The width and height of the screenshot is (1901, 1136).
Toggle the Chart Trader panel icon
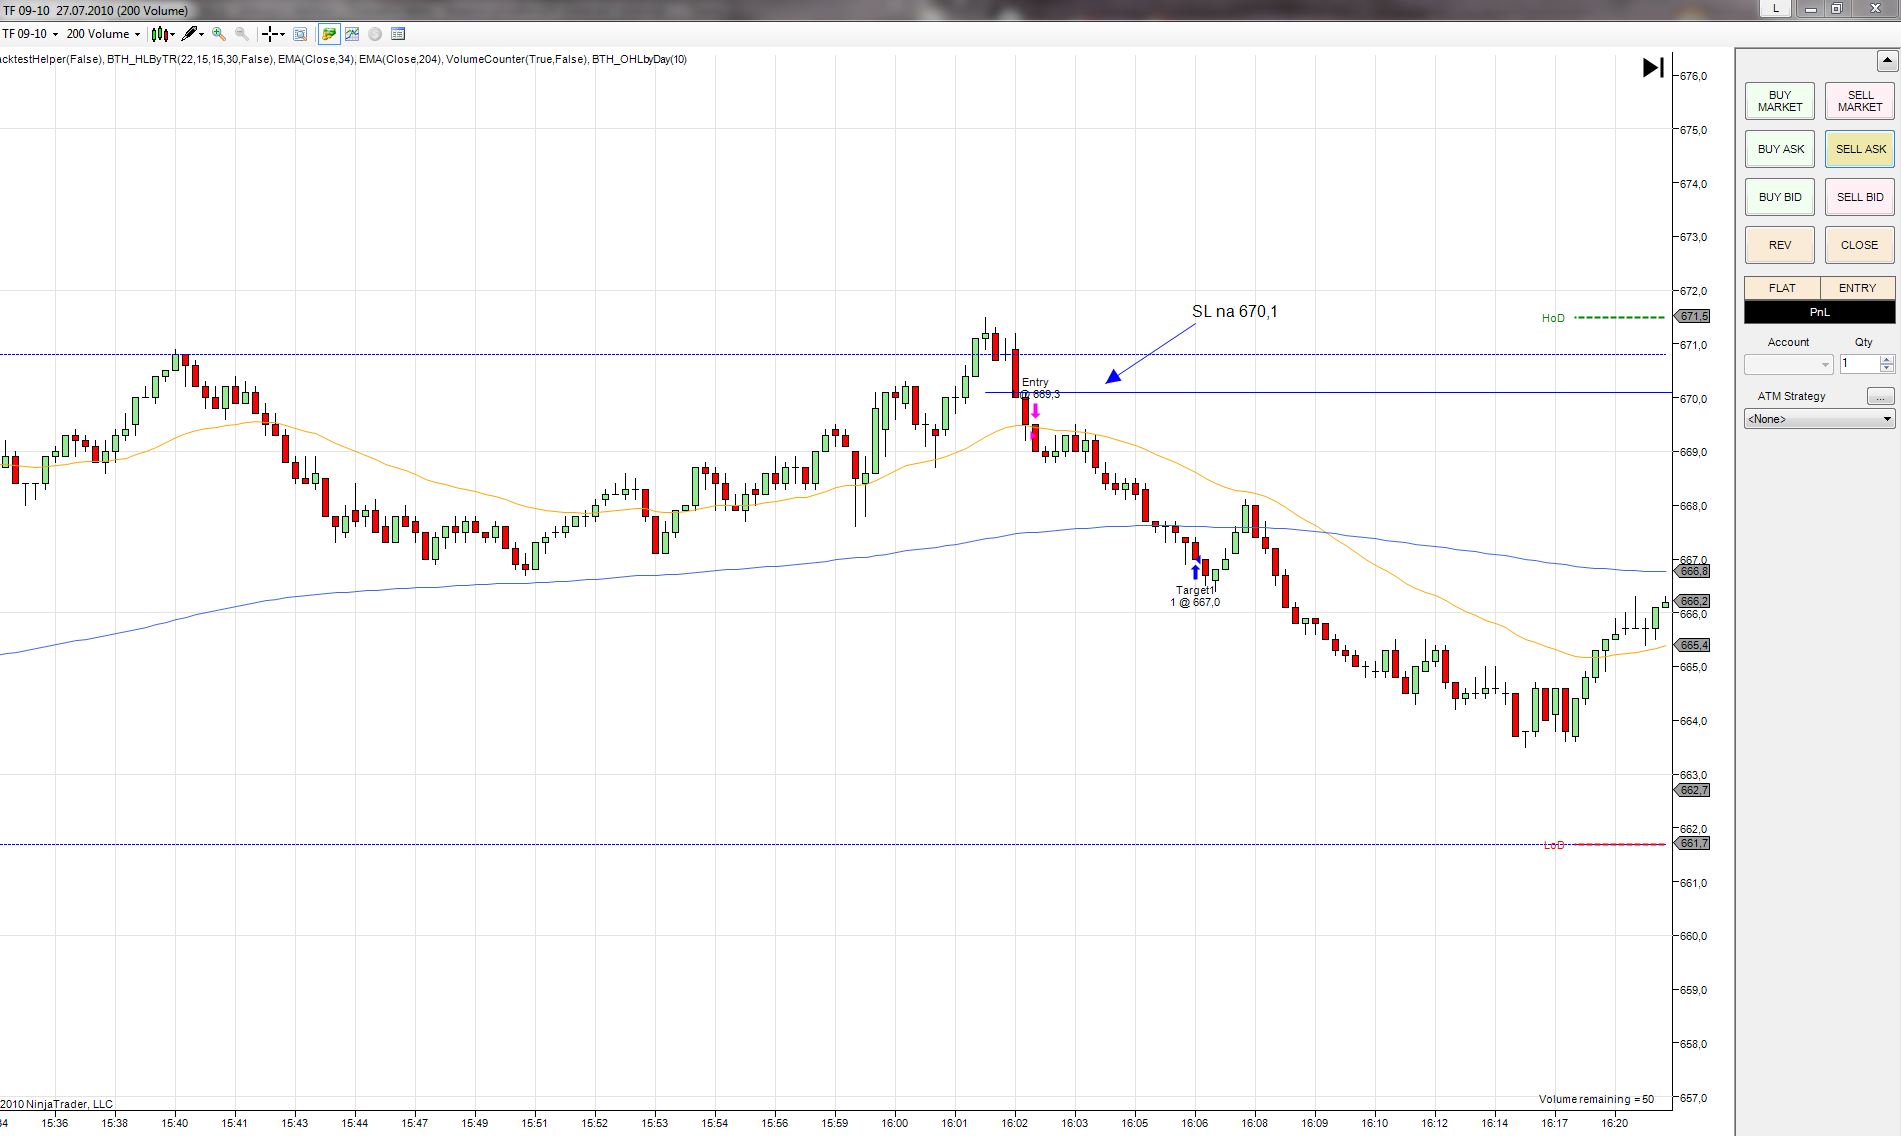tap(329, 34)
